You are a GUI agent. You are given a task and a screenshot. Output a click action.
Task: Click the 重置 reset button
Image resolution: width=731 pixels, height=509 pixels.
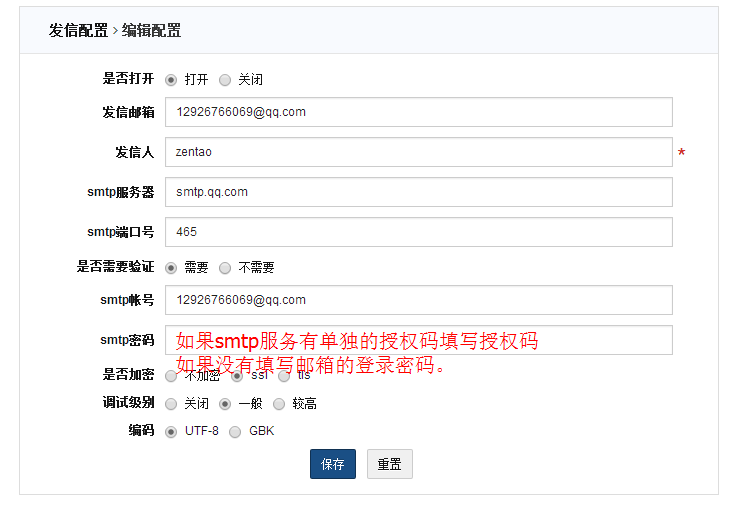point(390,464)
